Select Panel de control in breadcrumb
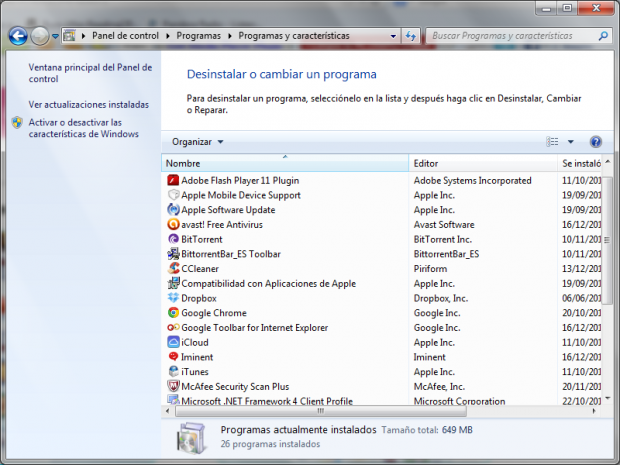Screen dimensions: 620x465 pyautogui.click(x=125, y=36)
